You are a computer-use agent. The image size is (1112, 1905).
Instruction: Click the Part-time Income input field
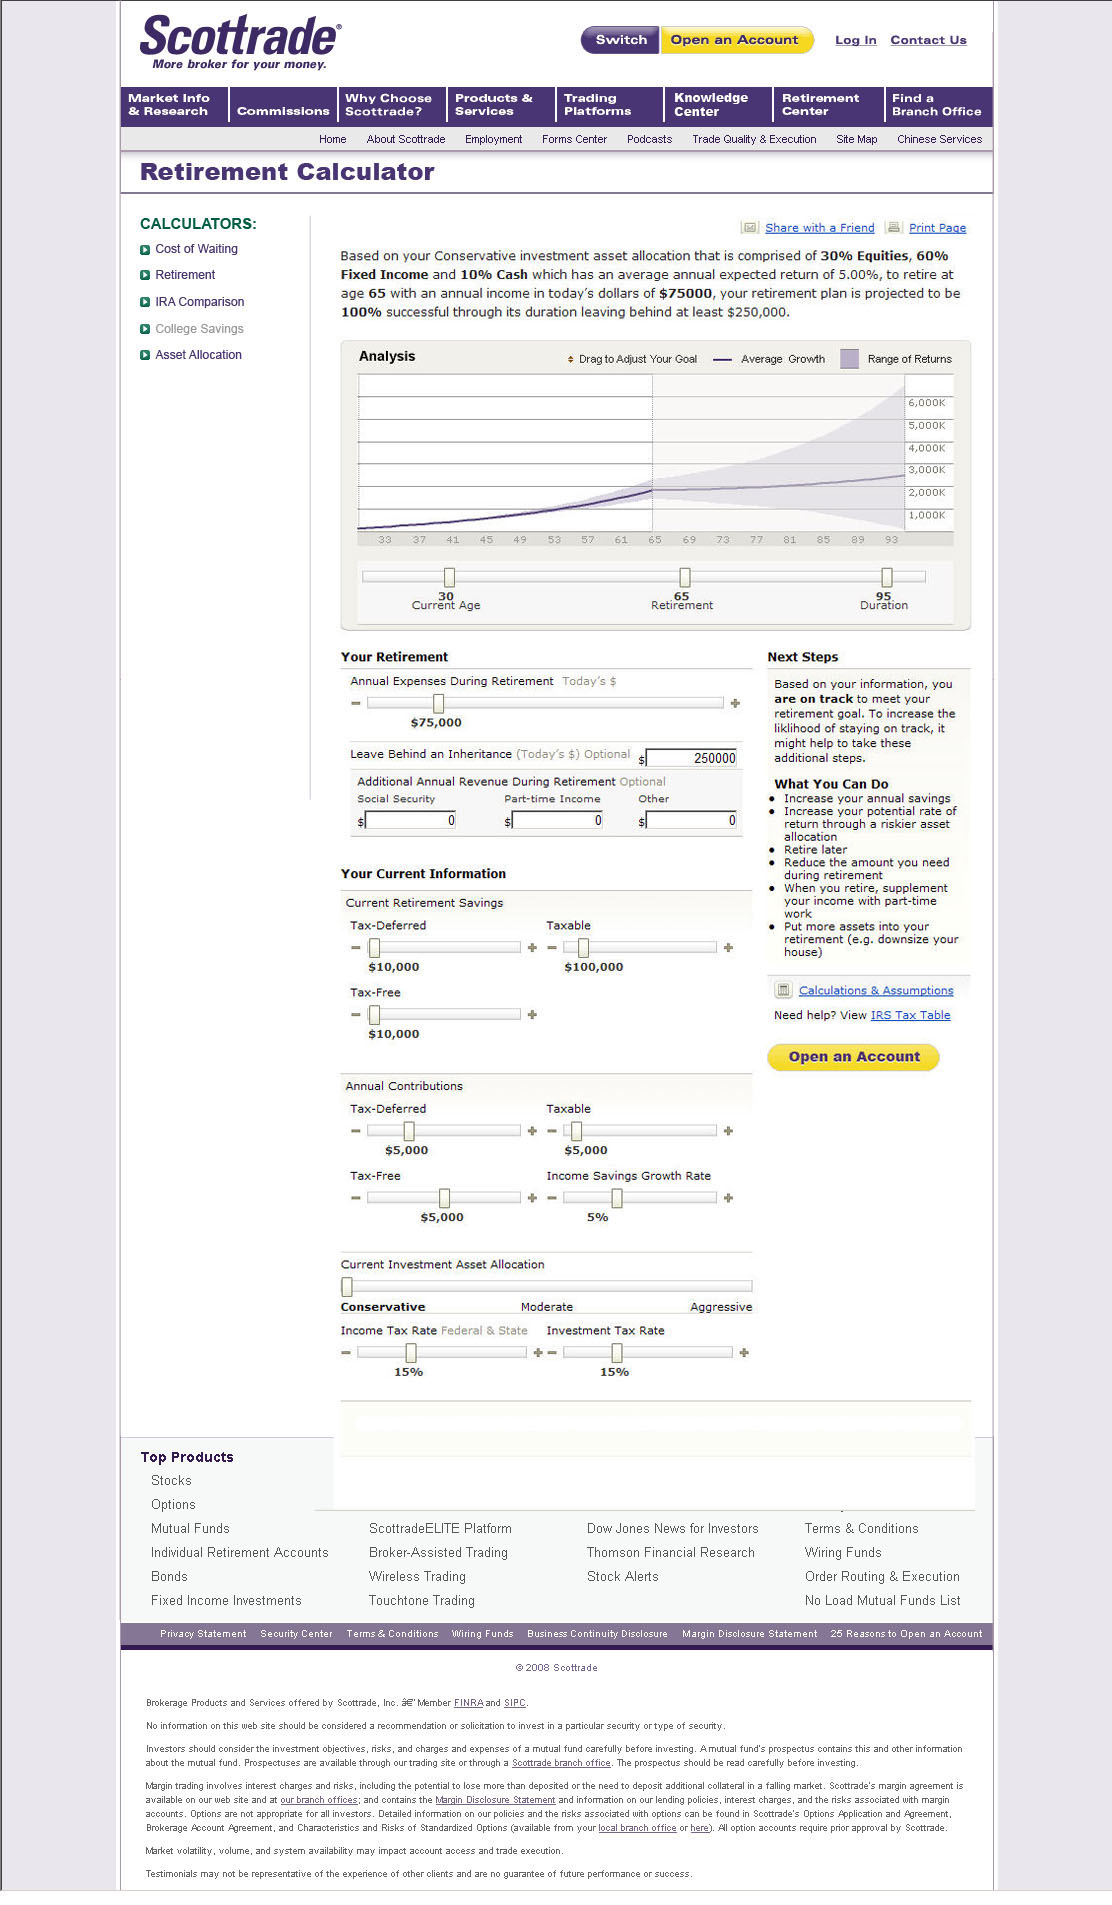558,821
